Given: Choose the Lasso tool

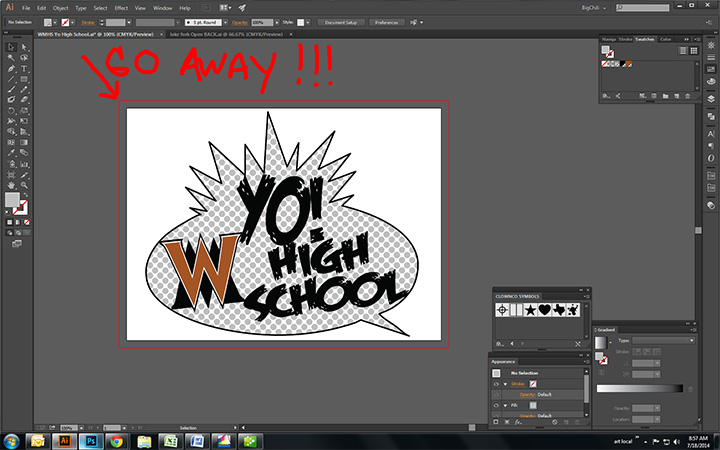Looking at the screenshot, I should click(x=24, y=58).
